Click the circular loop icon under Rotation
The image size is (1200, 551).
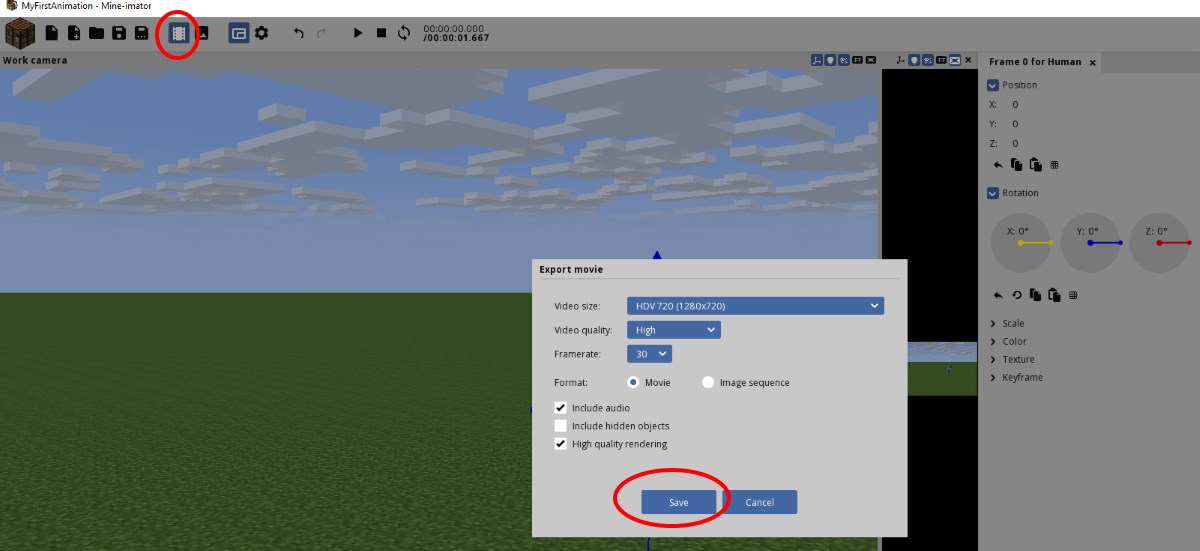click(x=1017, y=295)
